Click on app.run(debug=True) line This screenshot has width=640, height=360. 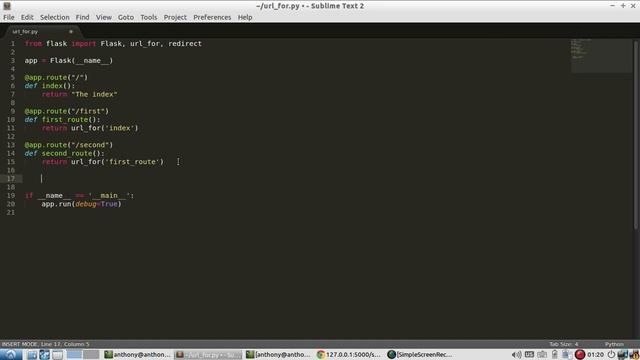click(82, 204)
